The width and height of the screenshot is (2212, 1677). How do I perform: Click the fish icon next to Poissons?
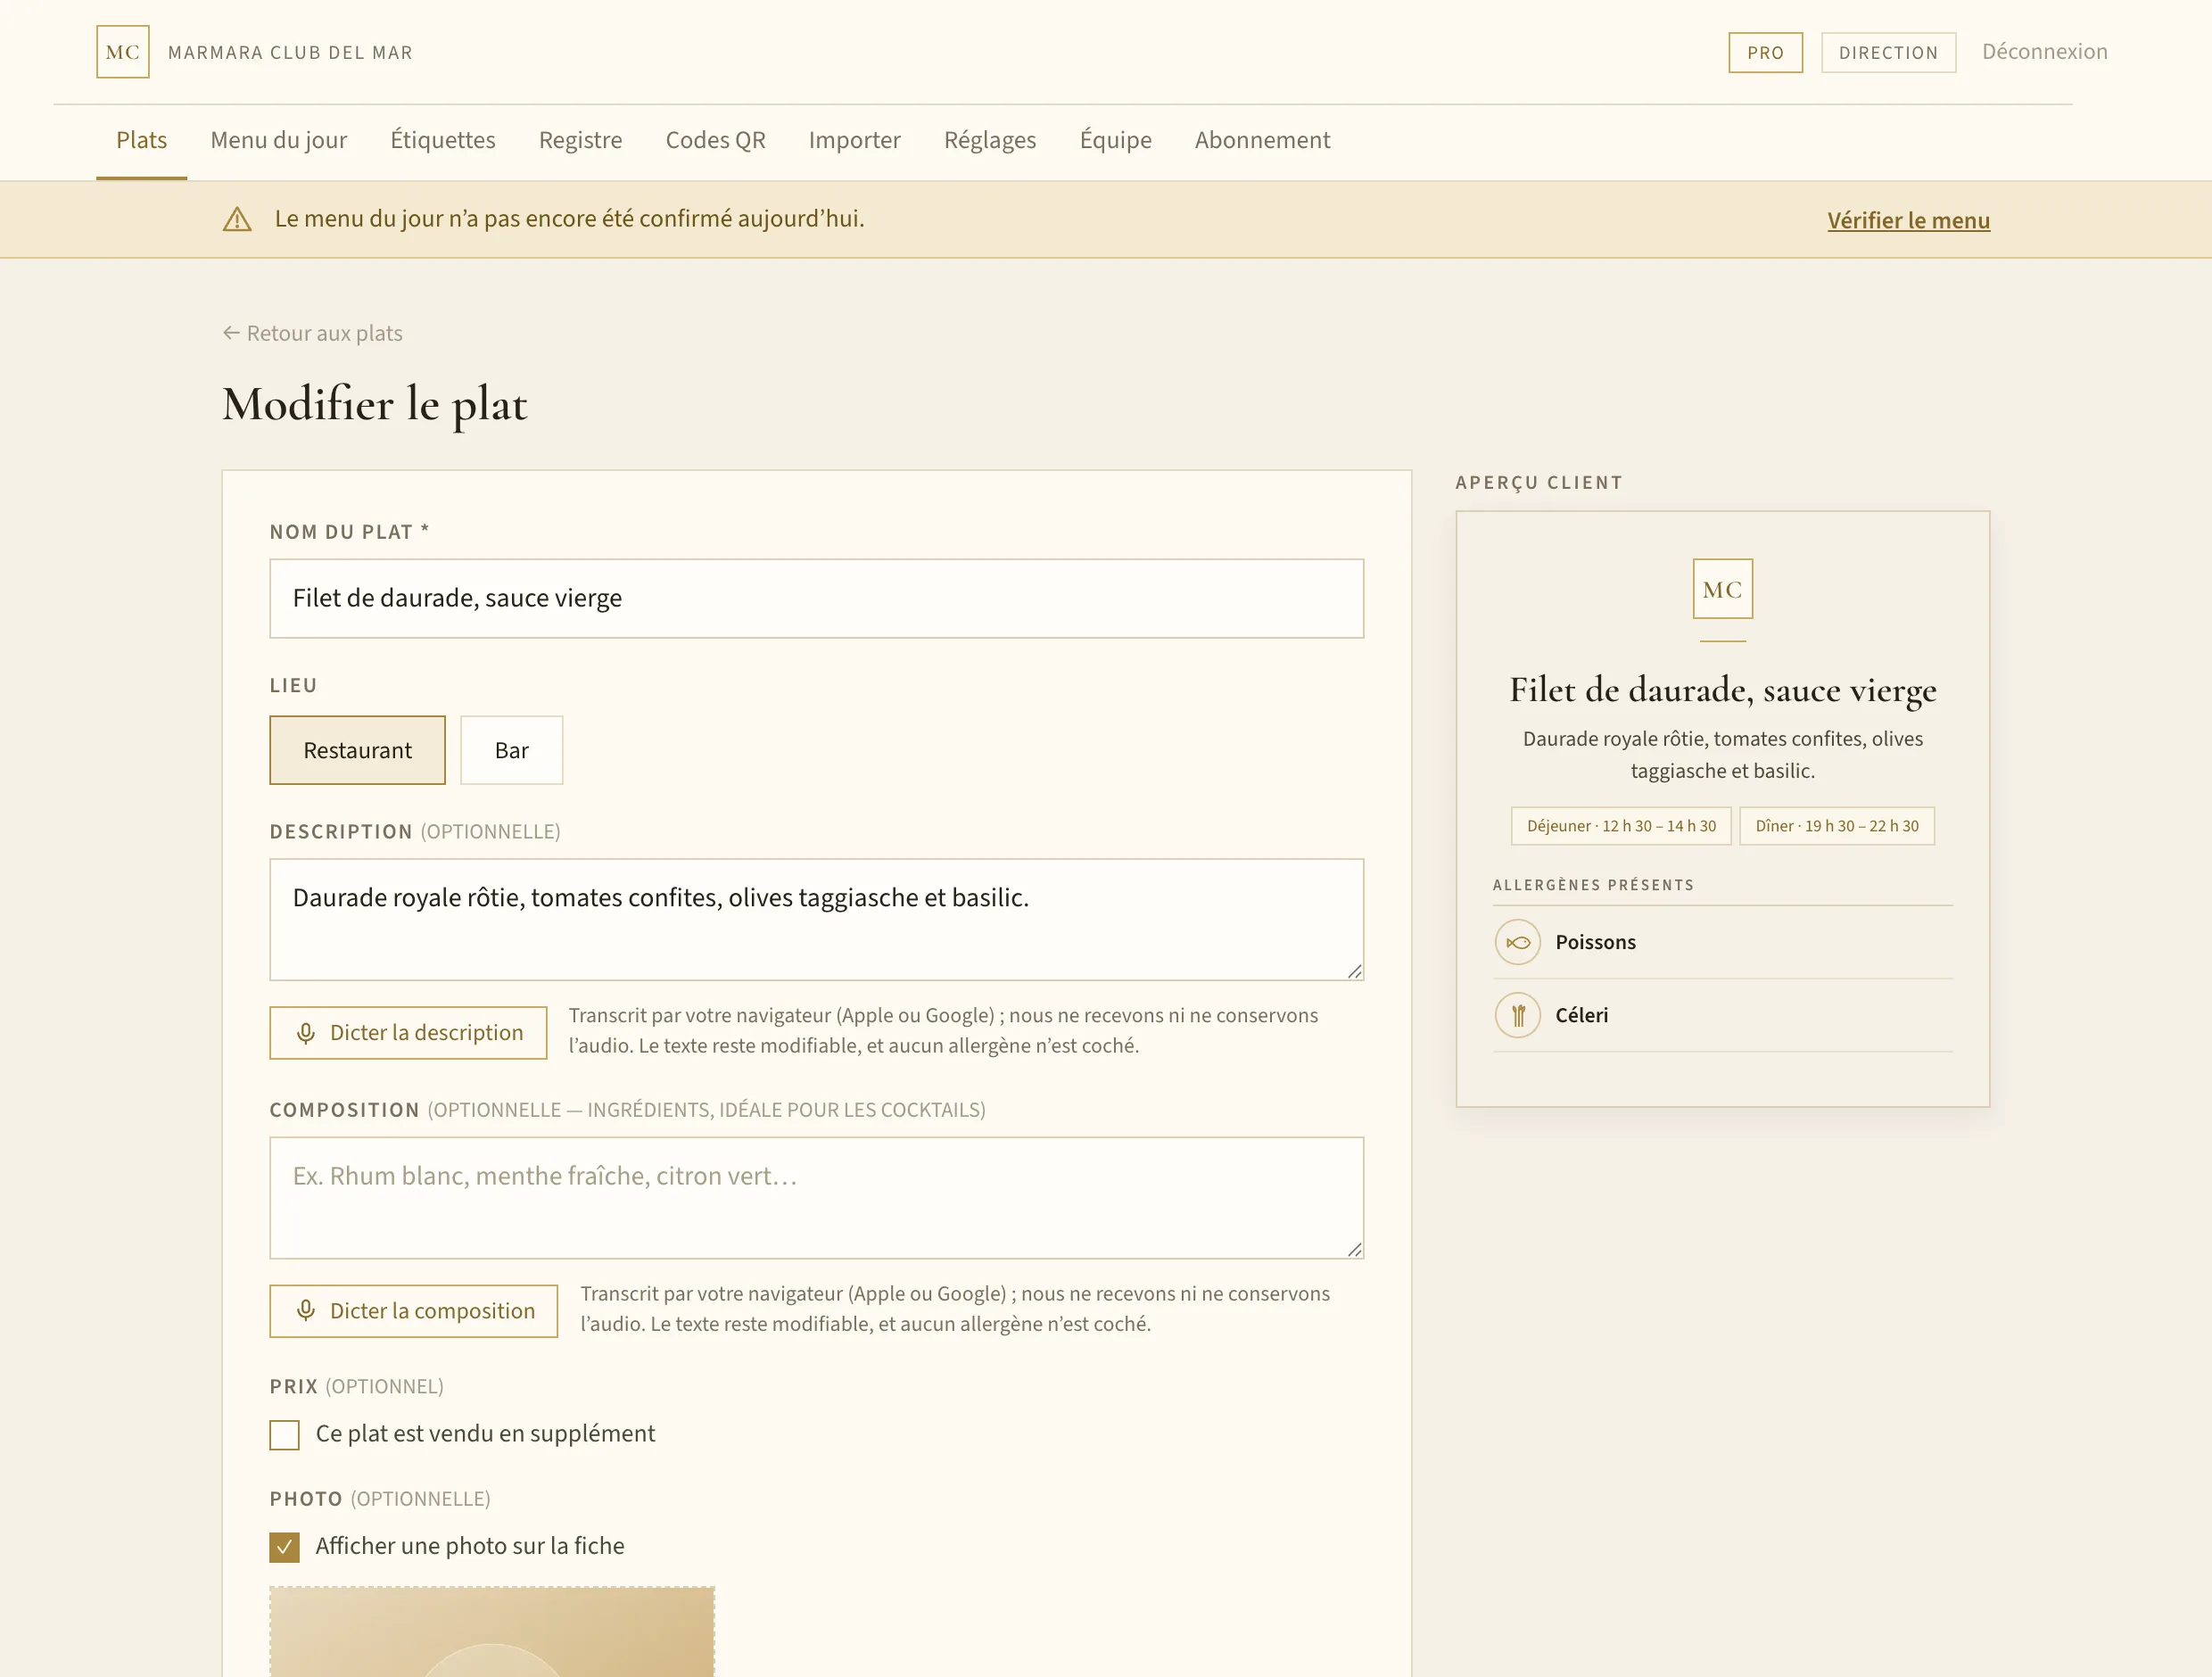[1518, 942]
